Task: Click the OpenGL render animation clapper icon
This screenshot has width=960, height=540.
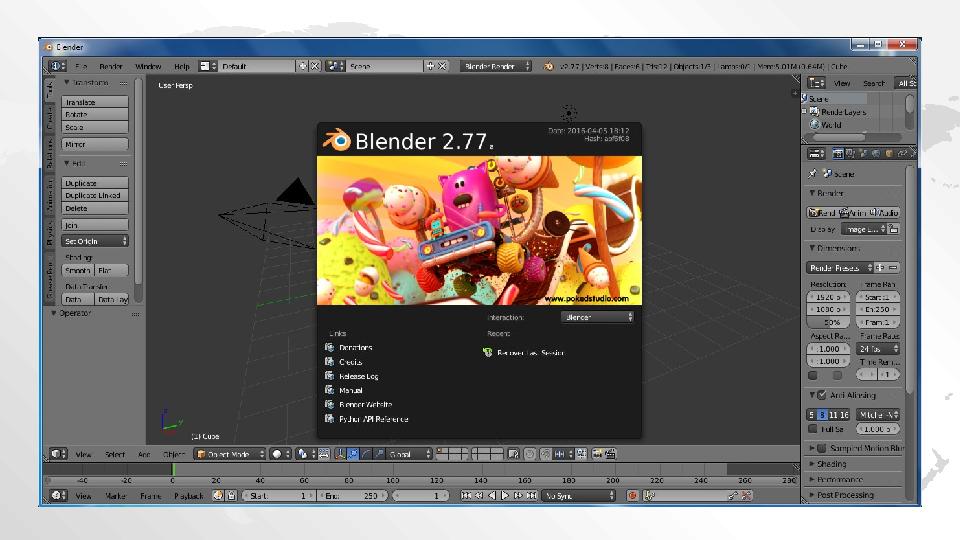Action: click(610, 454)
